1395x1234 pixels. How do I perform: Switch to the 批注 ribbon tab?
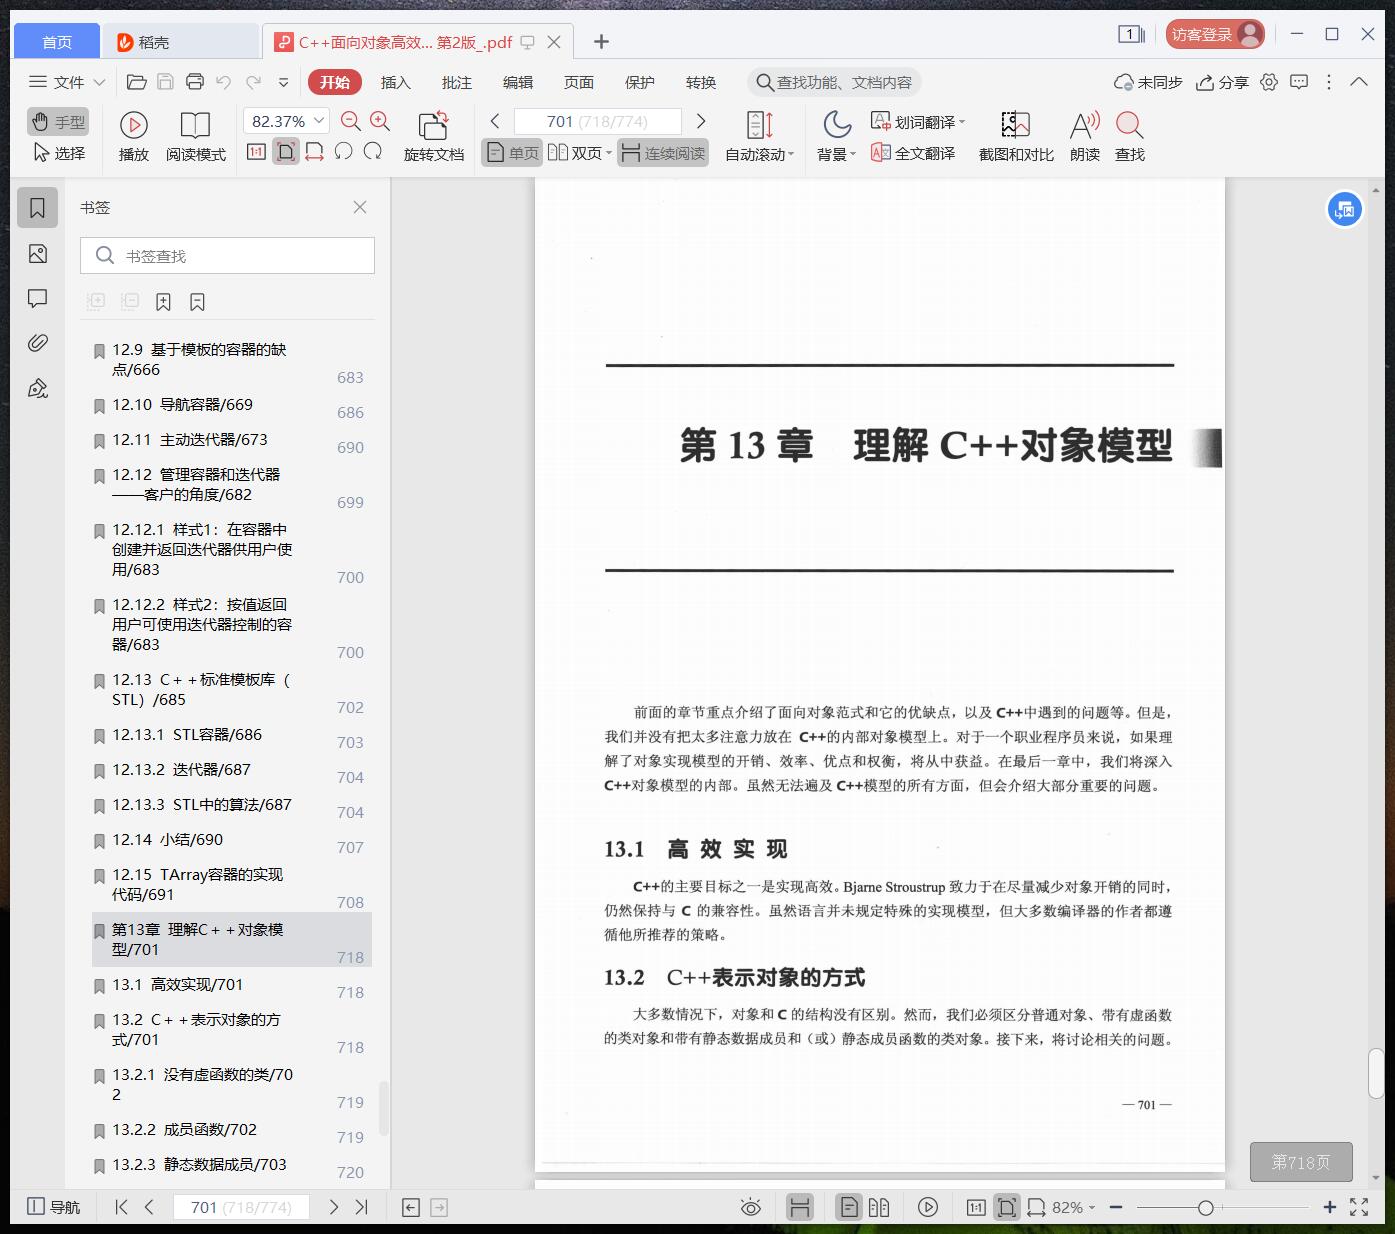(x=457, y=82)
